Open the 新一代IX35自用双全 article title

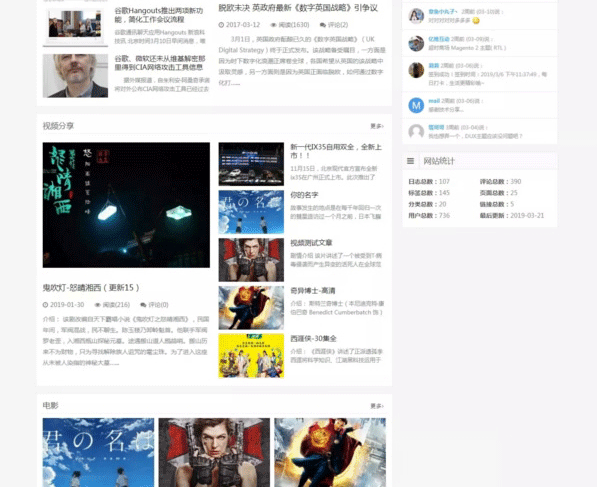tap(336, 151)
